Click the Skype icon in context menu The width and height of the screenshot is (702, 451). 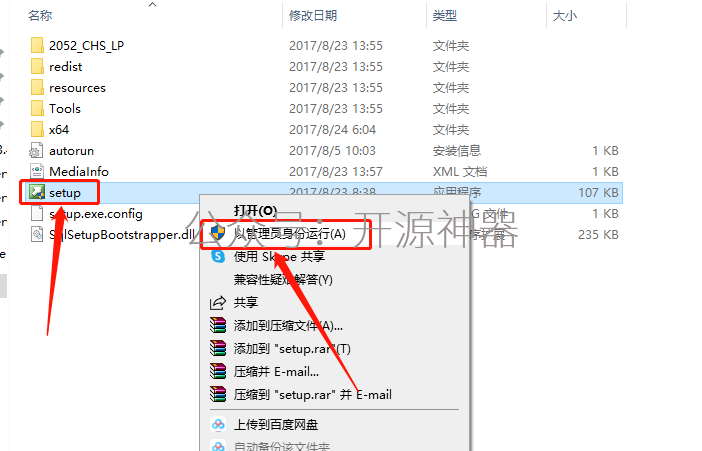(218, 256)
